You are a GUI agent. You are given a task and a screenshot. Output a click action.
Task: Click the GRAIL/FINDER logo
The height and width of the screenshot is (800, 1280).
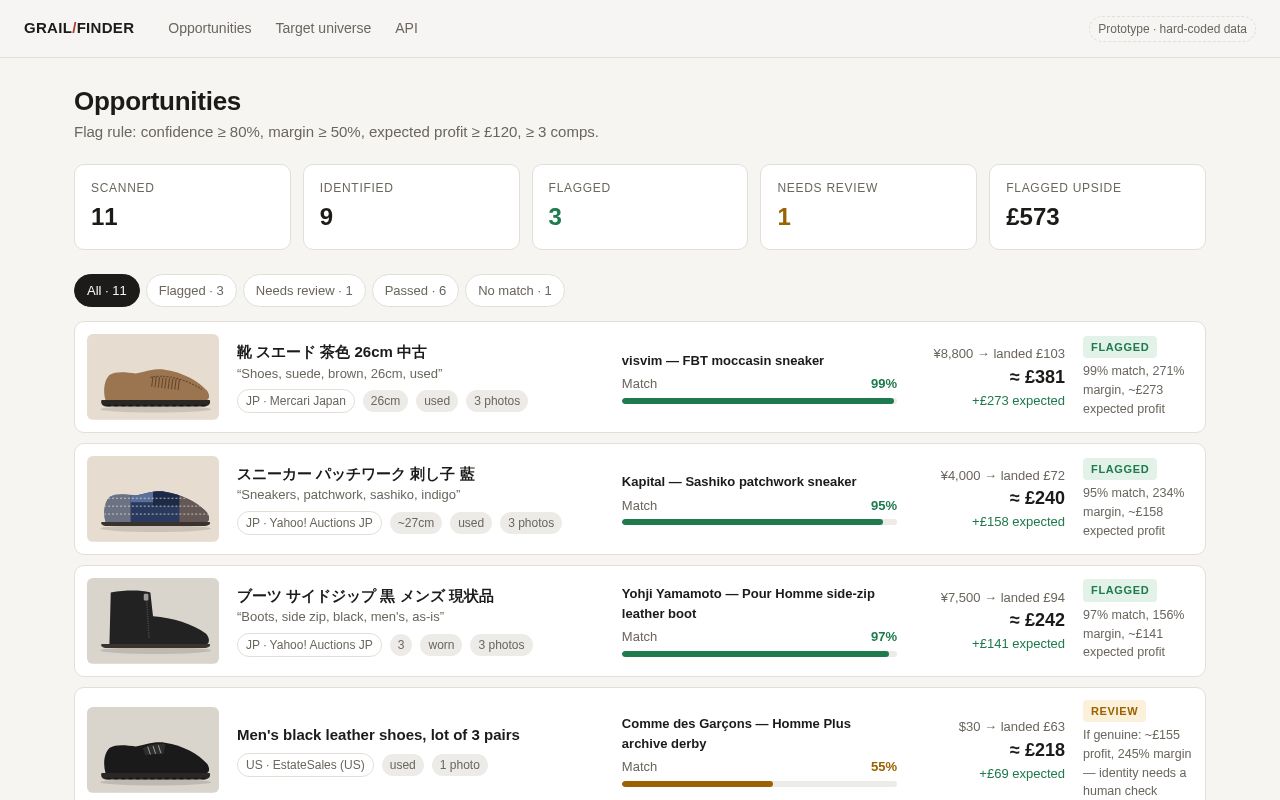coord(79,28)
